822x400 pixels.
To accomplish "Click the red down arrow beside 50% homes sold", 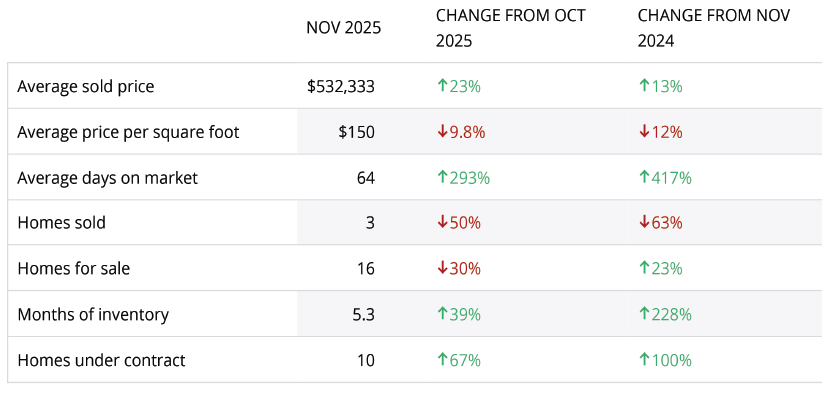I will point(442,223).
